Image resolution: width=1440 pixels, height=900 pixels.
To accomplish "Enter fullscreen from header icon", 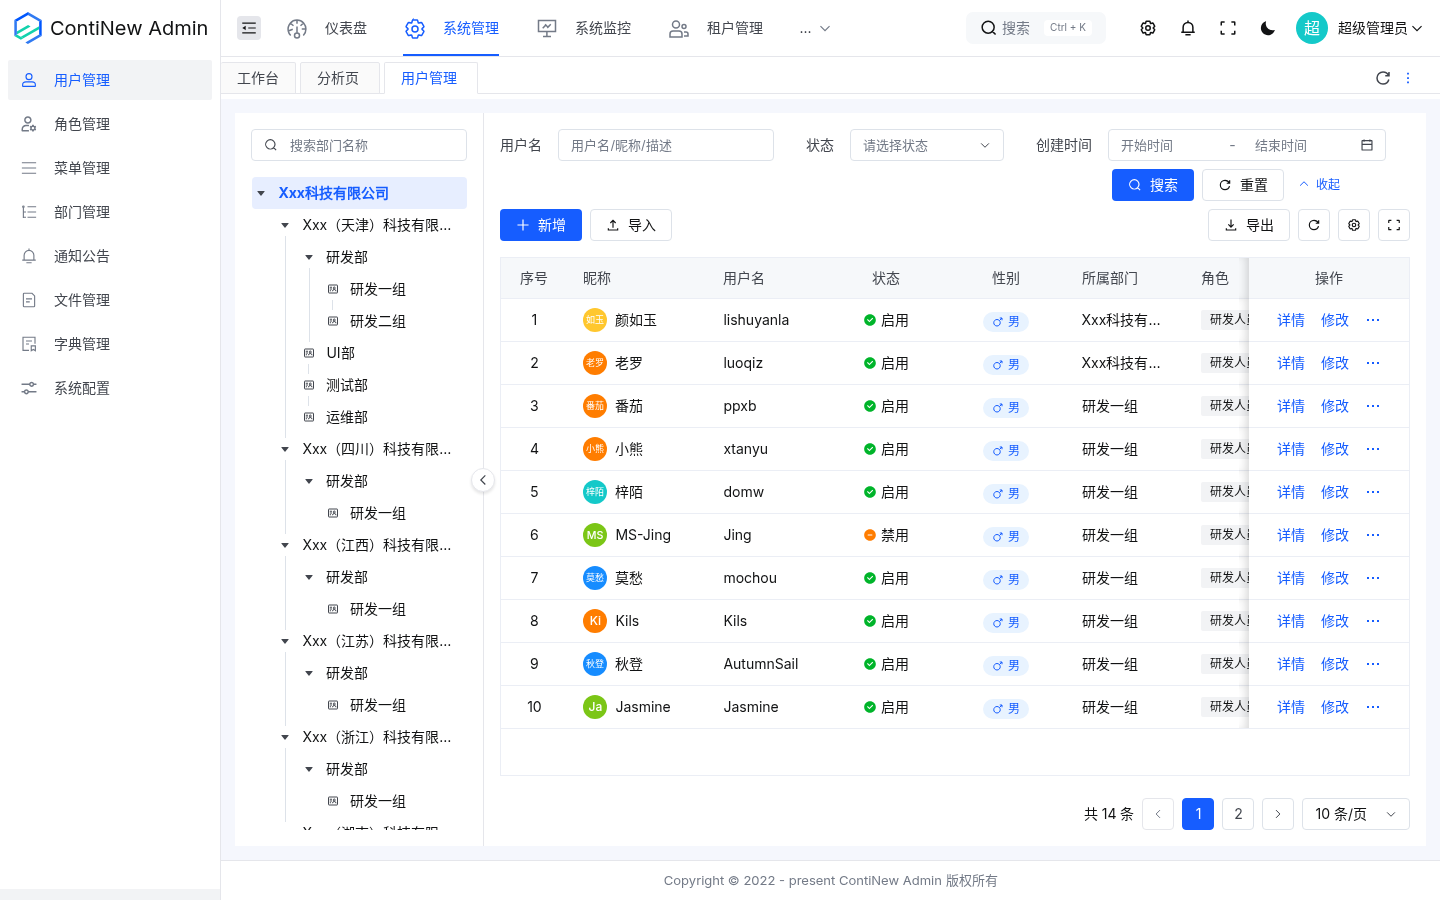I will [x=1228, y=28].
